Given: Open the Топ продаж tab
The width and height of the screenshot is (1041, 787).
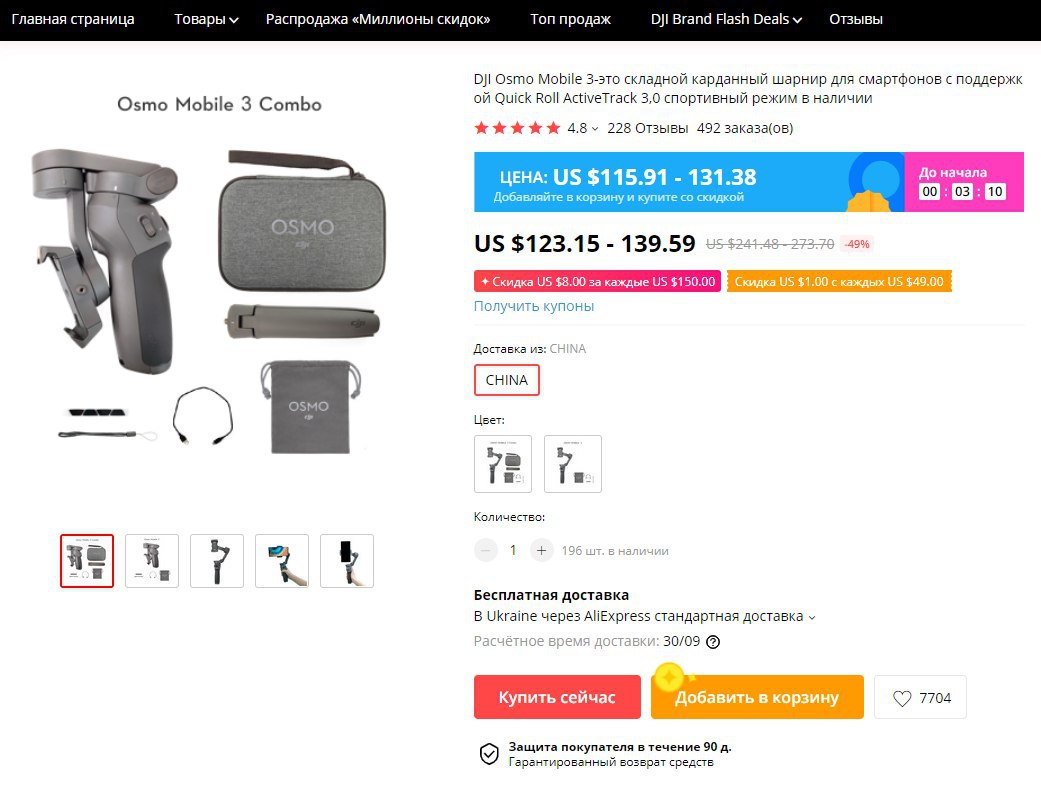Looking at the screenshot, I should point(570,19).
